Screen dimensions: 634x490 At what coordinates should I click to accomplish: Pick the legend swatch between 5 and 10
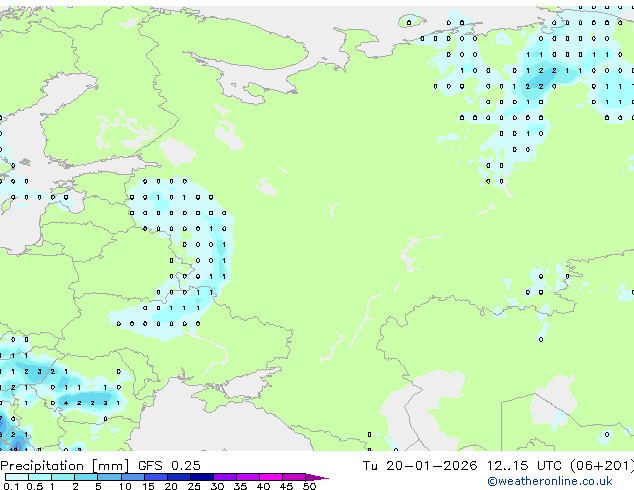coord(109,477)
